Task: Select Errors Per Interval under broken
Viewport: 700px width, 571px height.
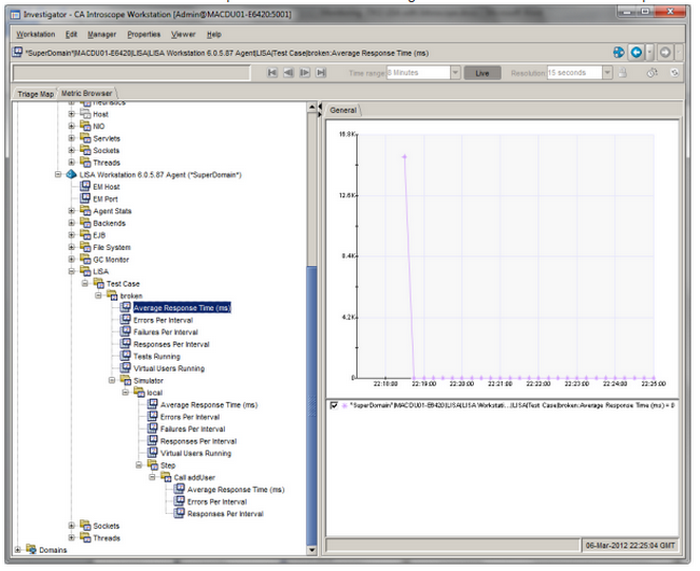Action: [161, 319]
